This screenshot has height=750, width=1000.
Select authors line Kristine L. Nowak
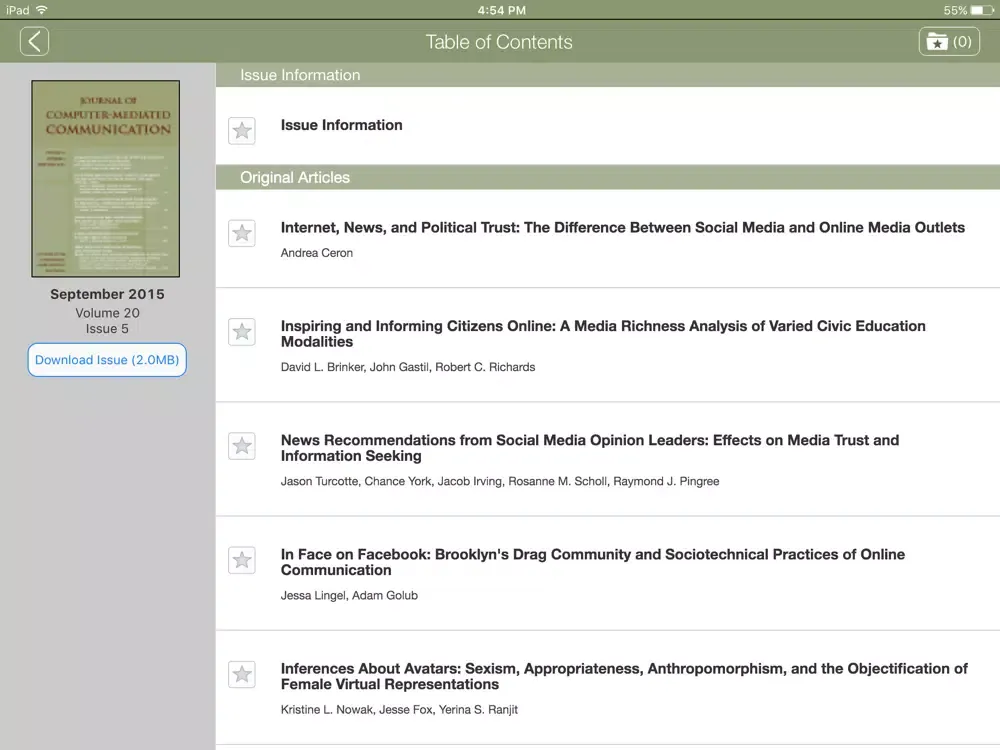click(x=399, y=709)
